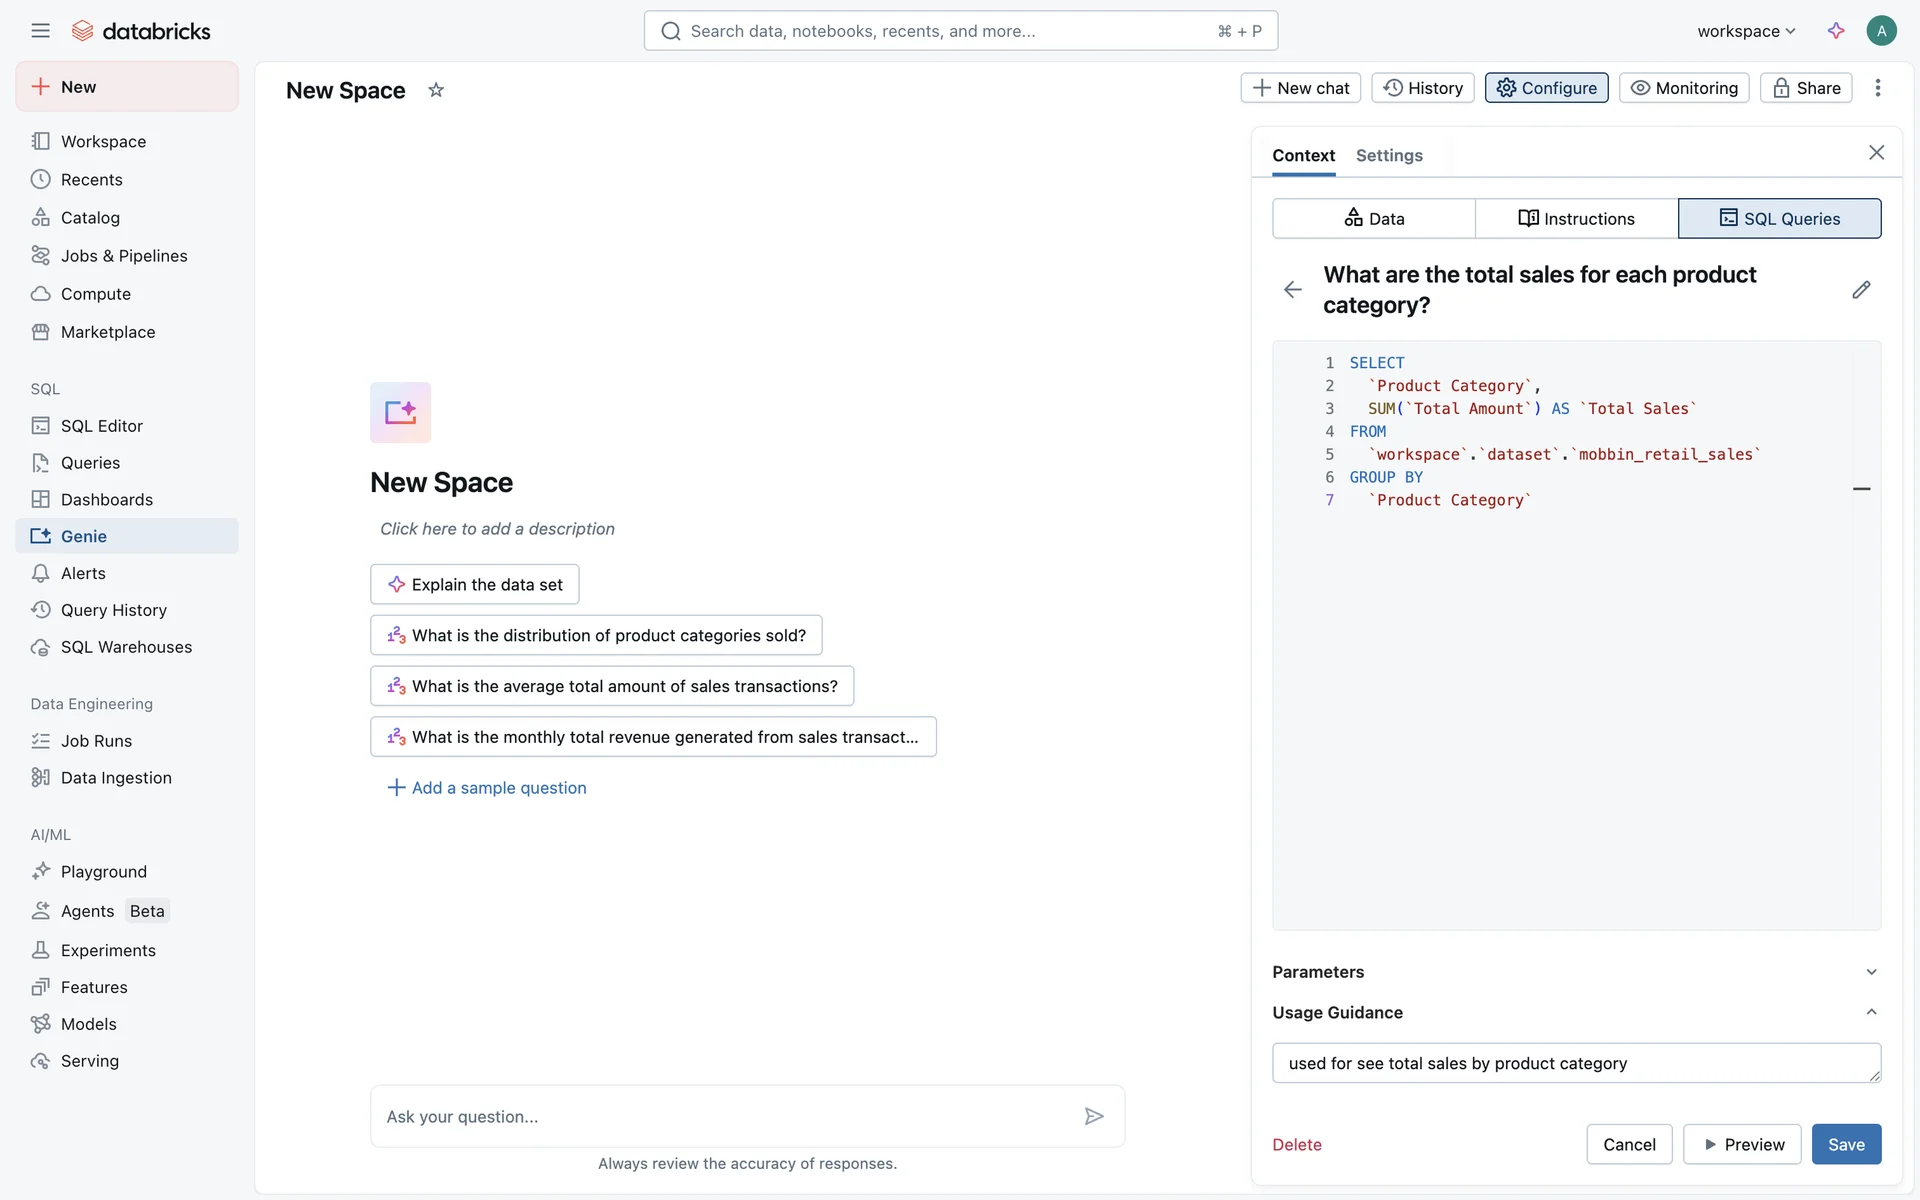Star the New Space as favorite
The image size is (1920, 1200).
pyautogui.click(x=436, y=90)
